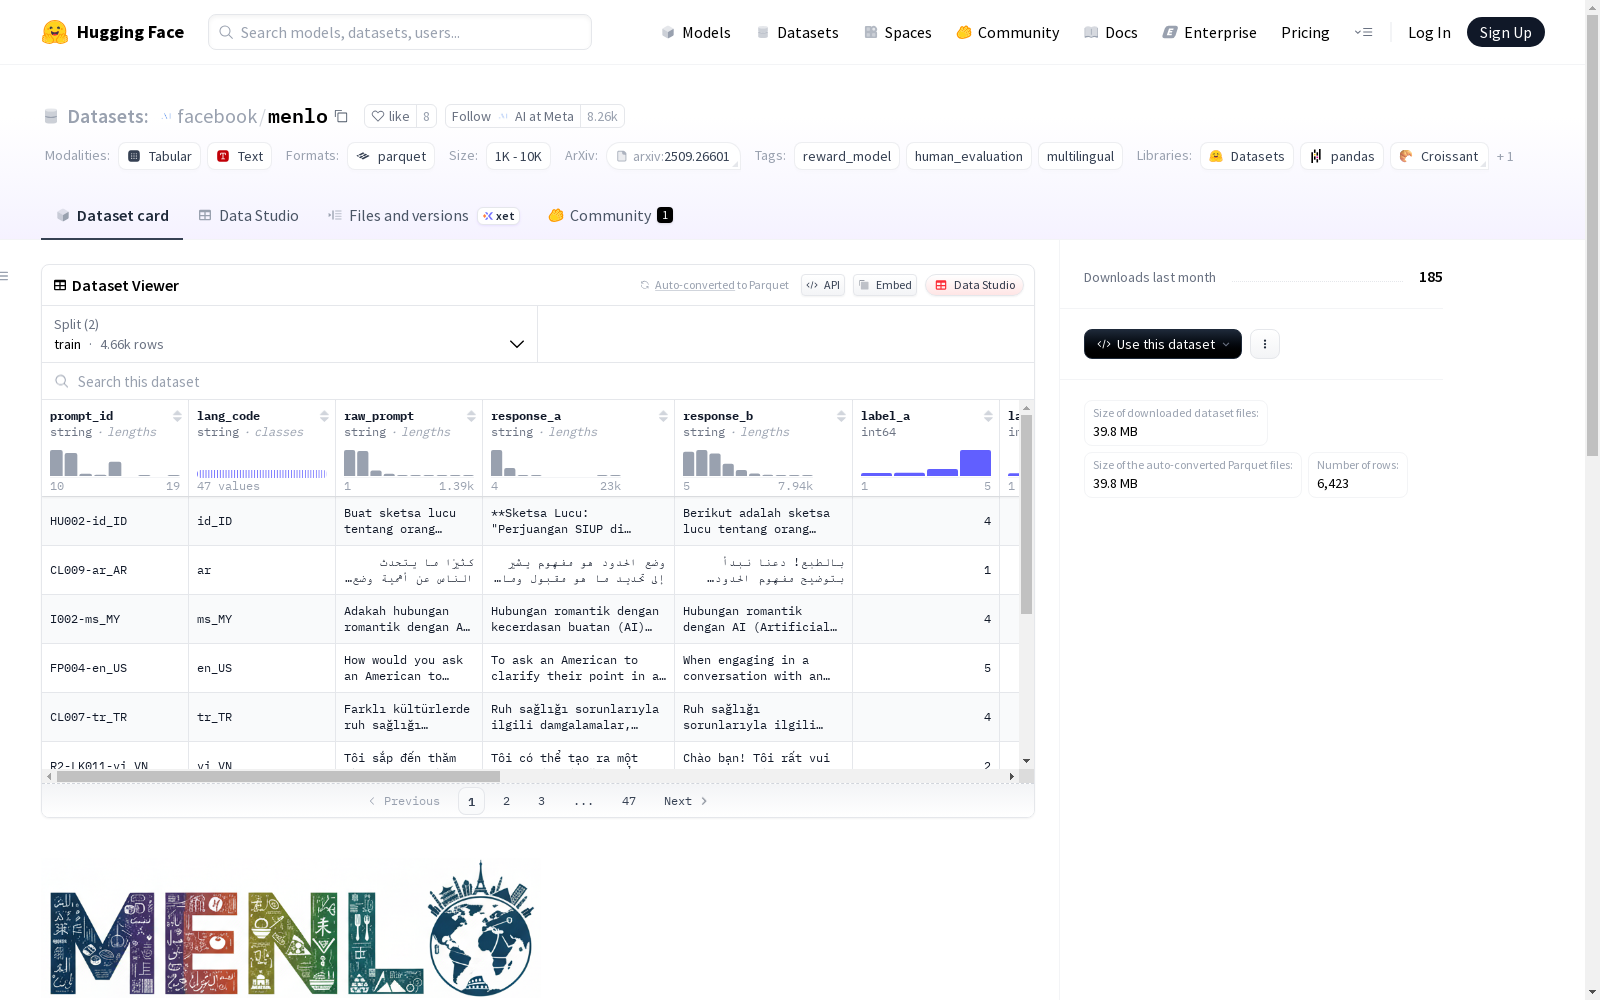
Task: Go to page 47 of the dataset
Action: point(629,801)
